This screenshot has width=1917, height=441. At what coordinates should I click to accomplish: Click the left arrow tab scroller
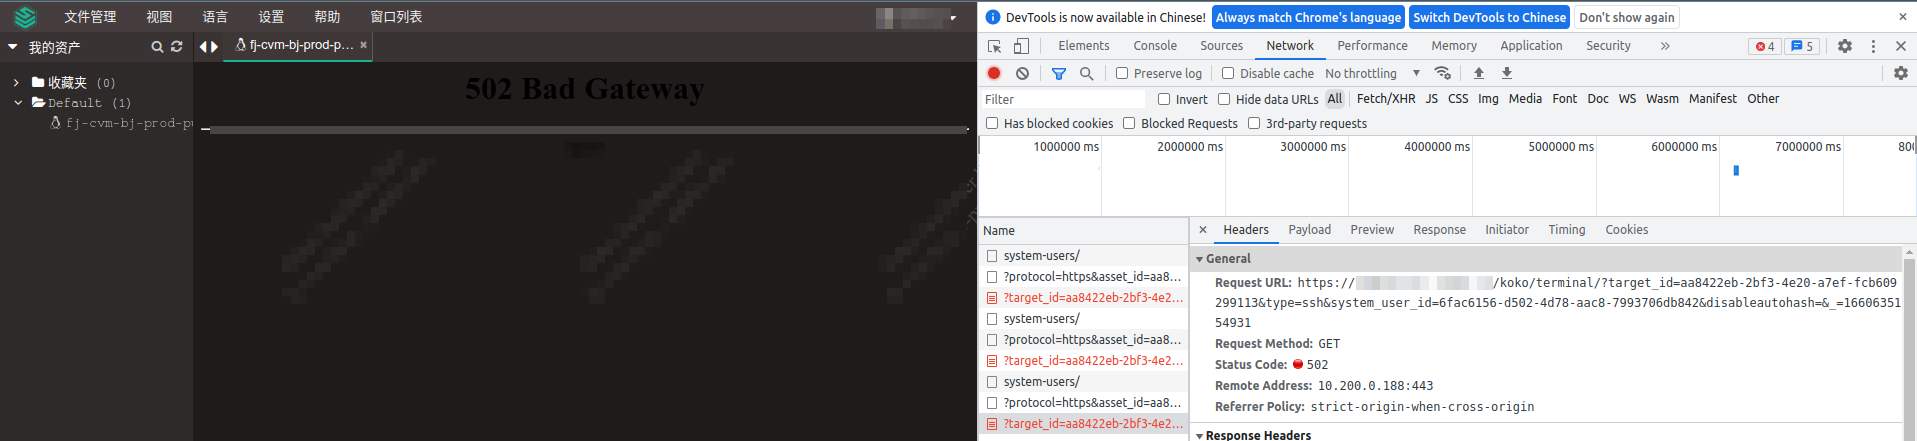203,47
